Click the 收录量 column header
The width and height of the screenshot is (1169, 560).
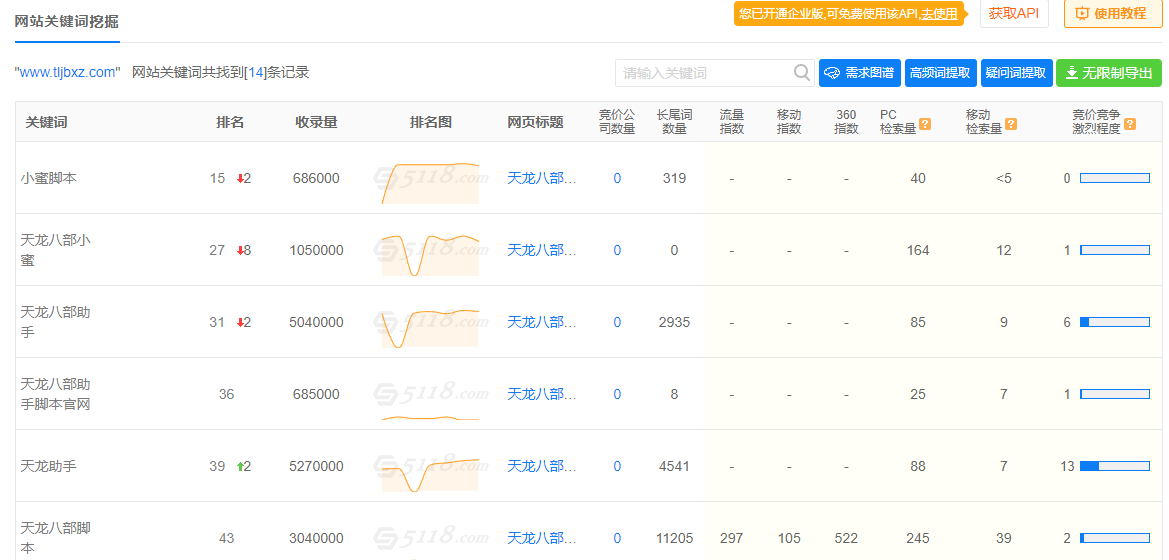tap(316, 122)
